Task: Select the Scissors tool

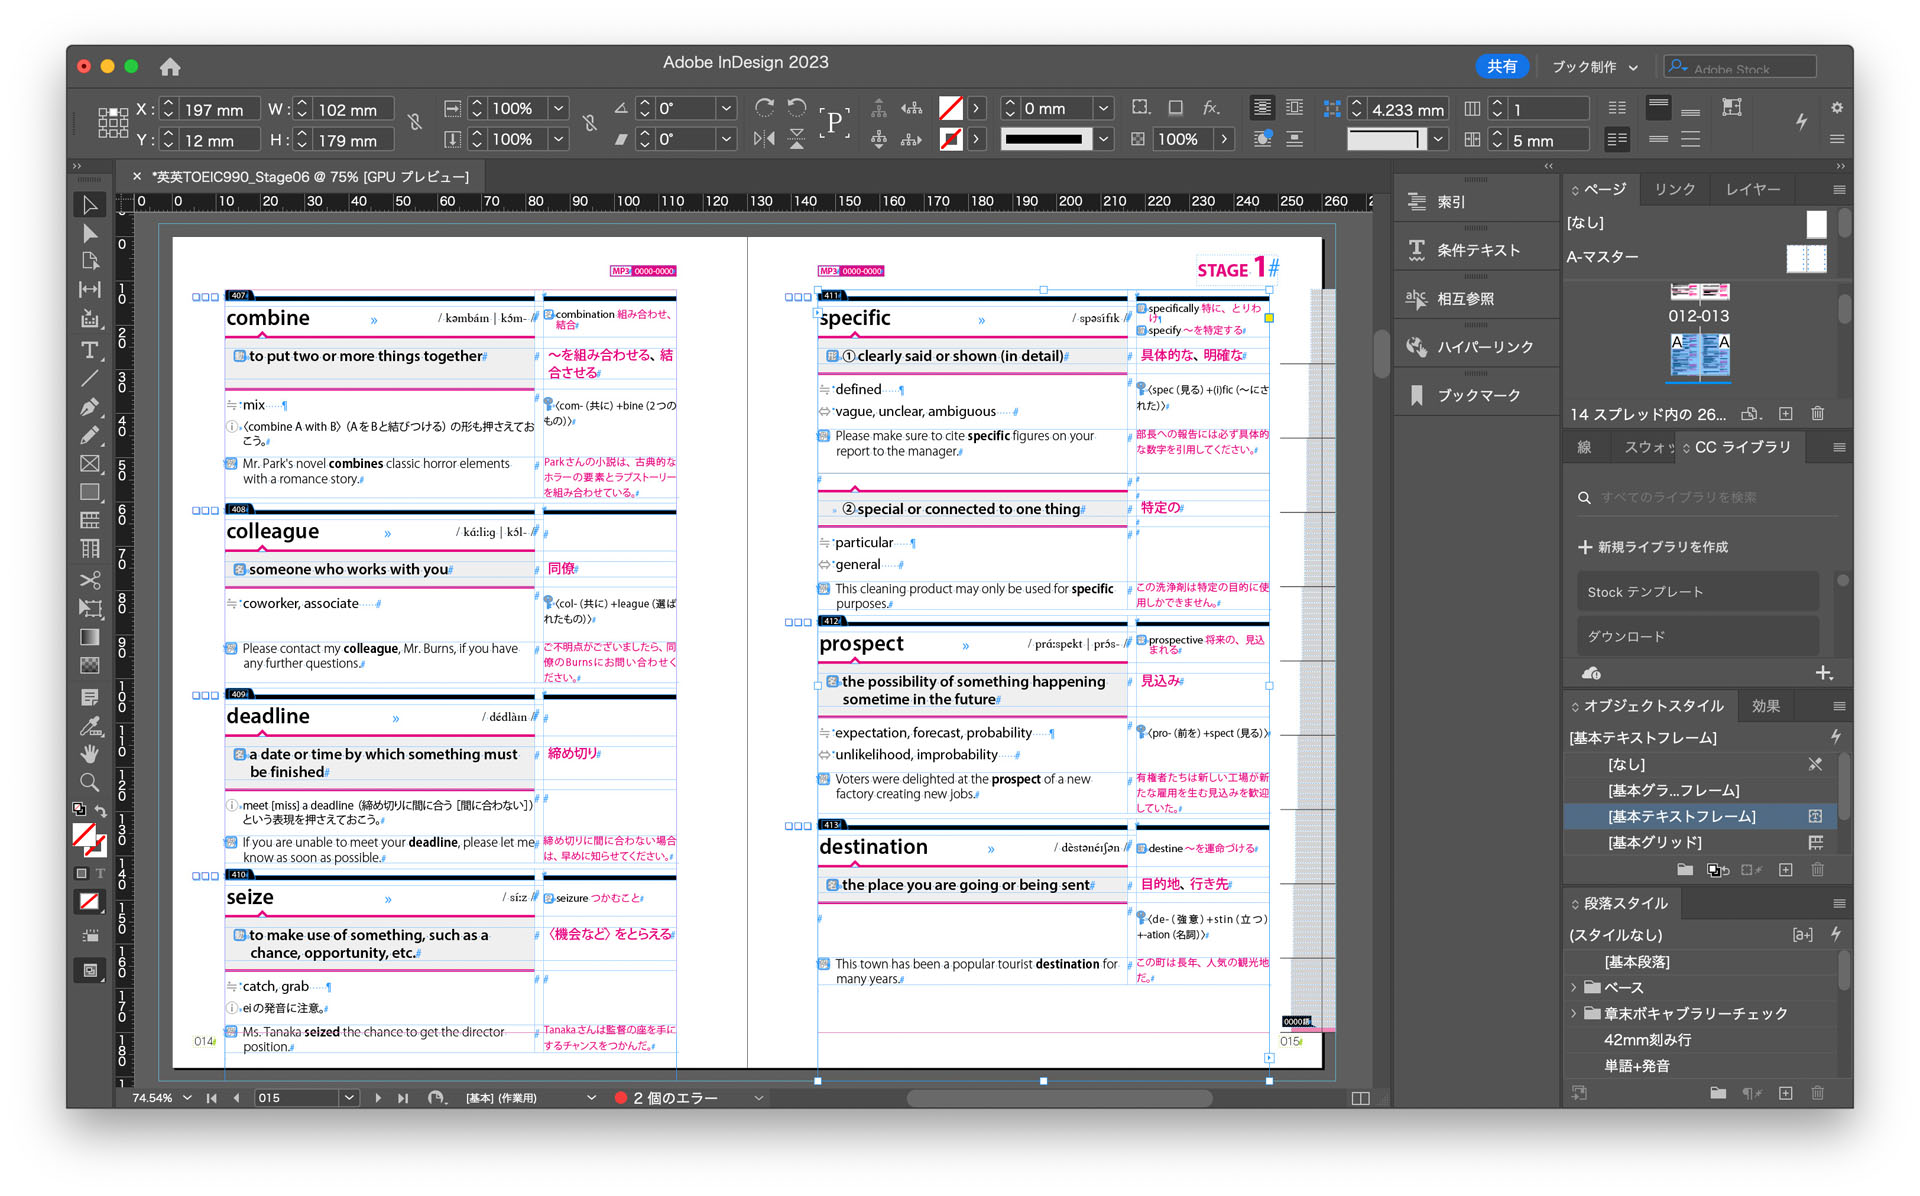Action: (x=89, y=580)
